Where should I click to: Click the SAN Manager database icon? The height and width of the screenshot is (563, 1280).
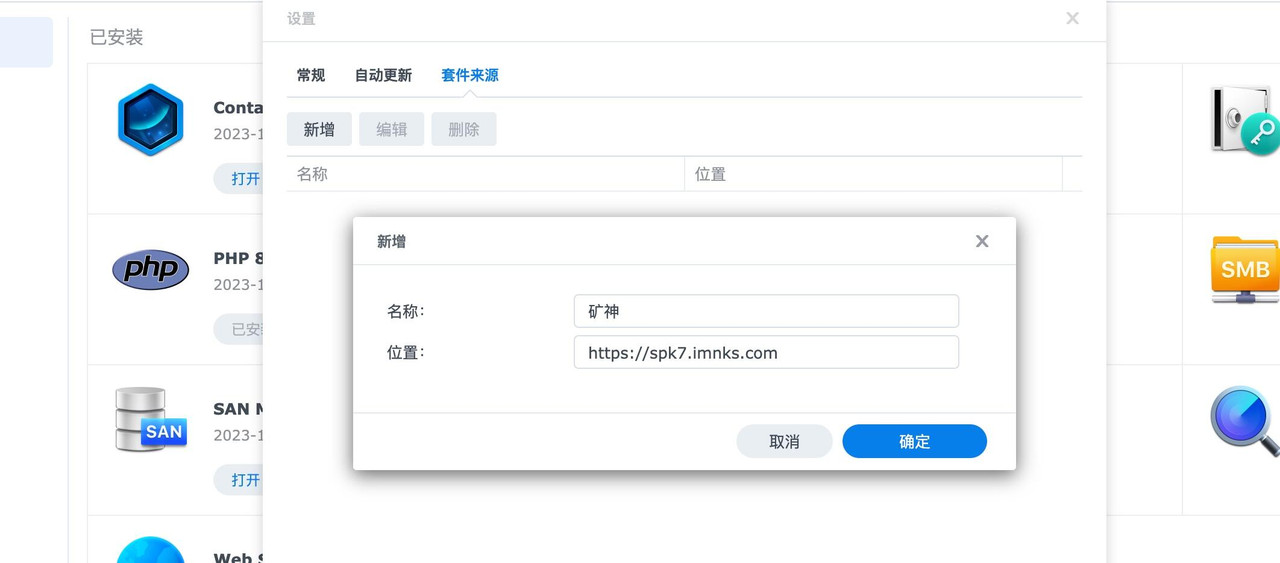click(150, 420)
